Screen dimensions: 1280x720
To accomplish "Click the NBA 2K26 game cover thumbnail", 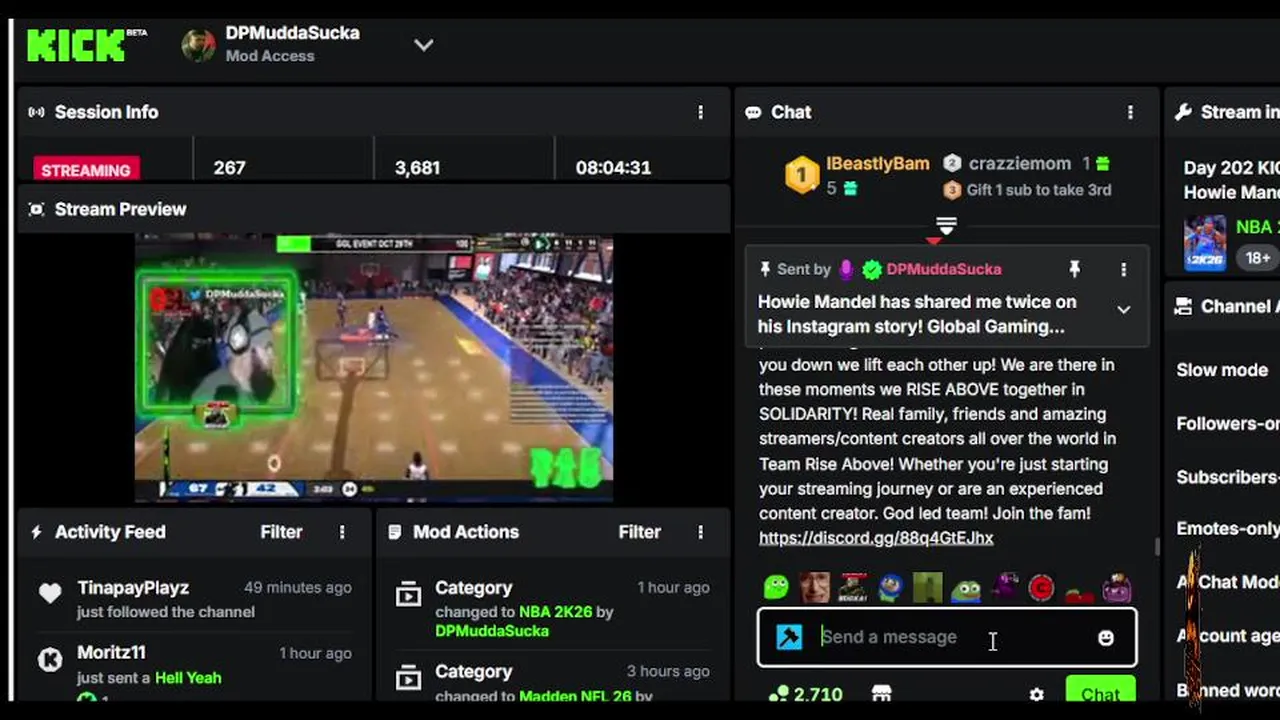I will [1204, 243].
